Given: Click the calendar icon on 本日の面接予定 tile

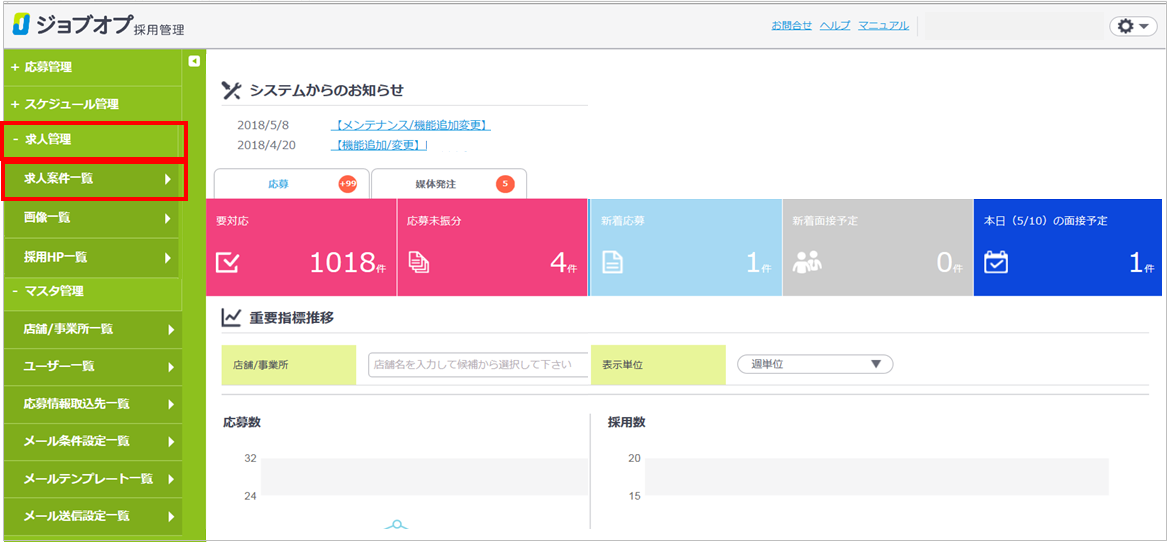Looking at the screenshot, I should (996, 262).
